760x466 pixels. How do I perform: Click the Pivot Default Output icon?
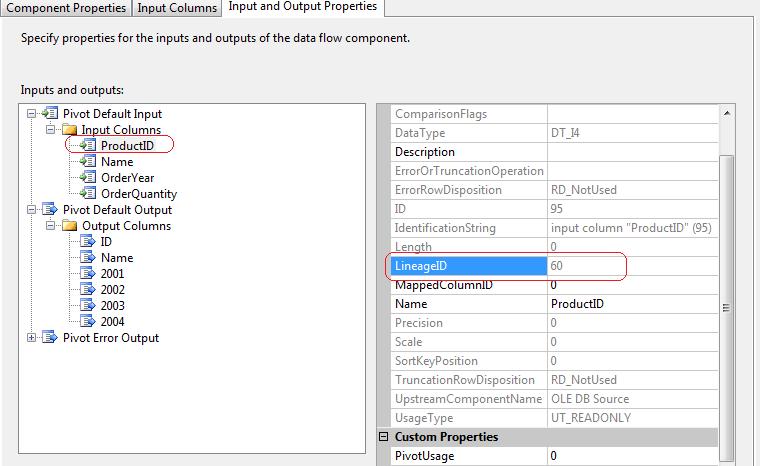click(49, 210)
